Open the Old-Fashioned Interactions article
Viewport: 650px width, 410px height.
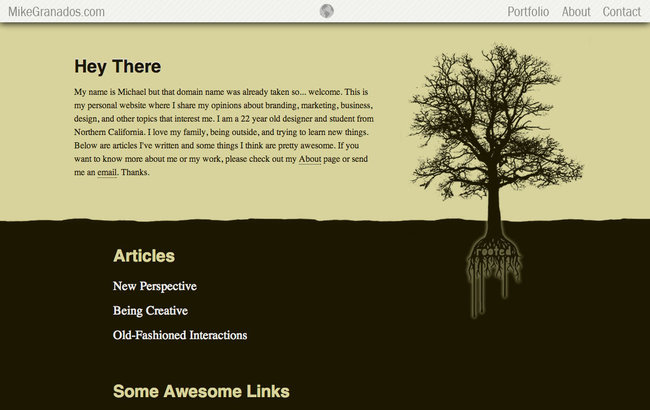pyautogui.click(x=180, y=335)
